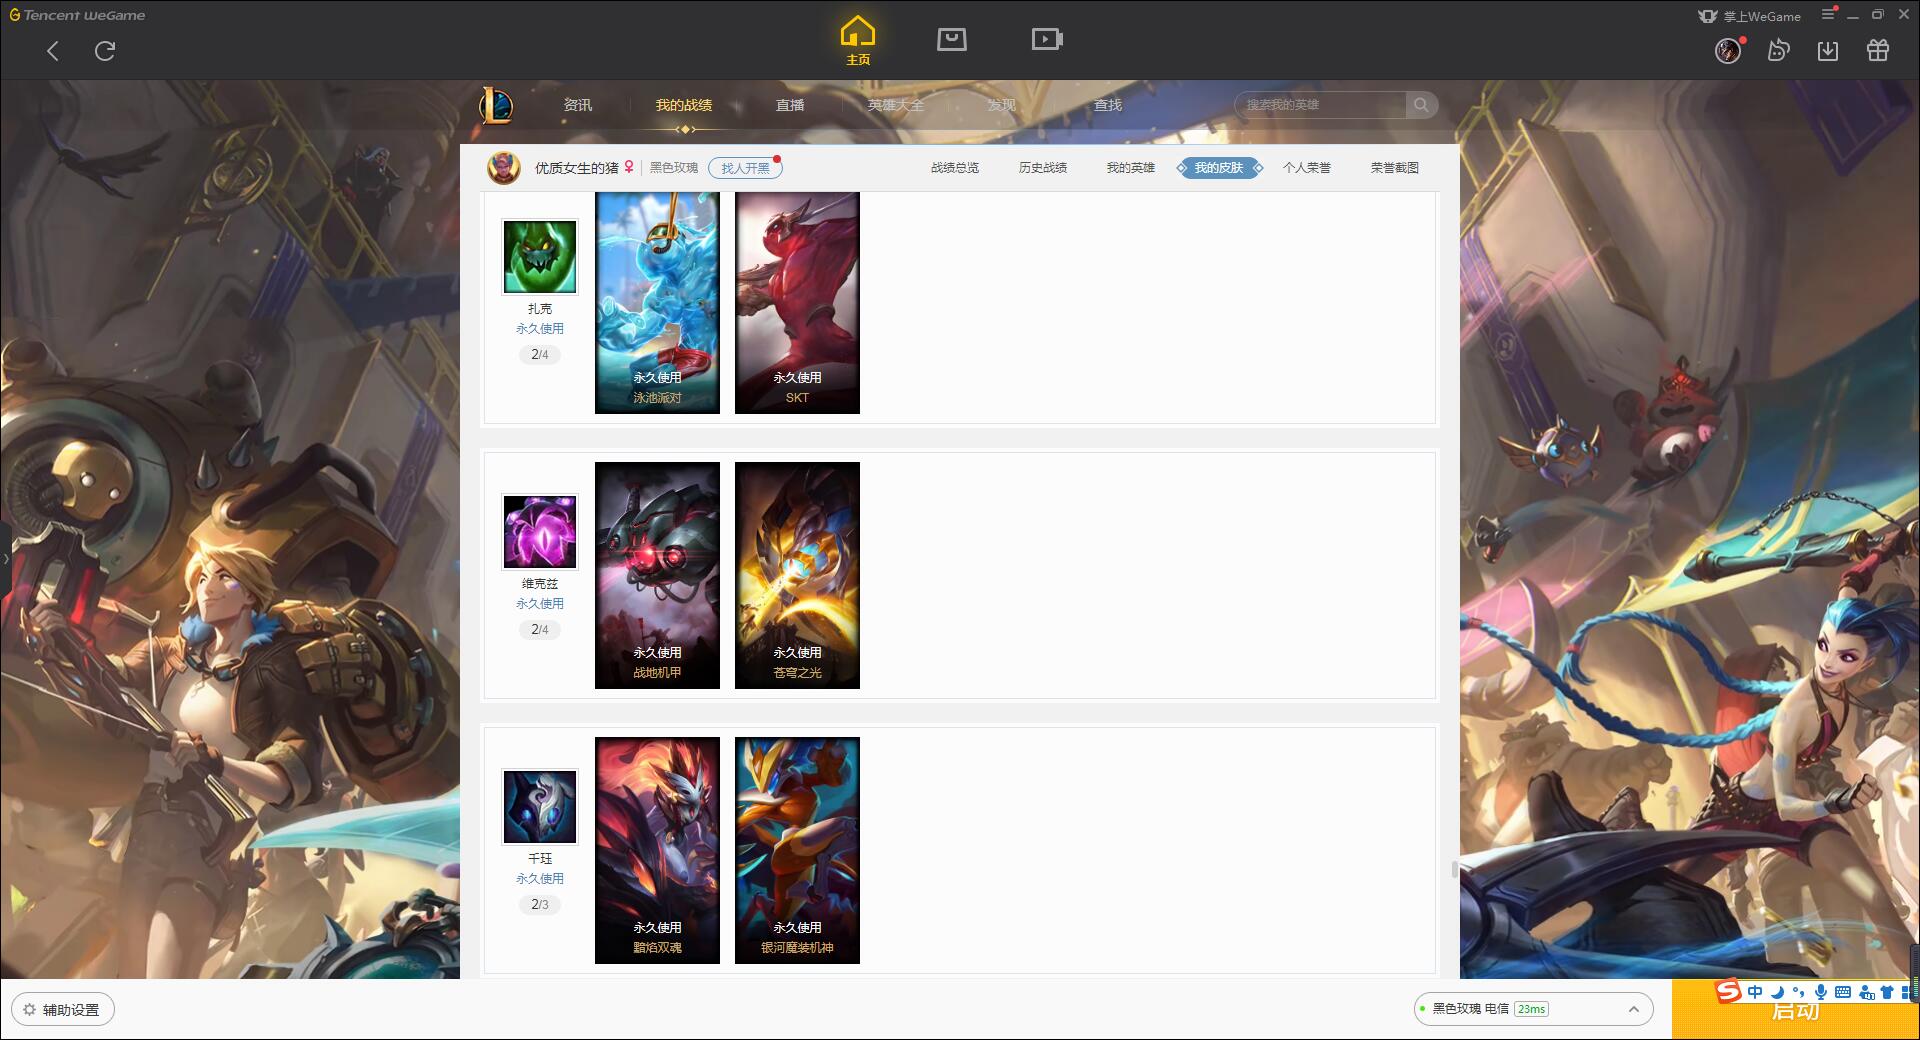Click the page vertical scrollbar handle

(x=1455, y=869)
